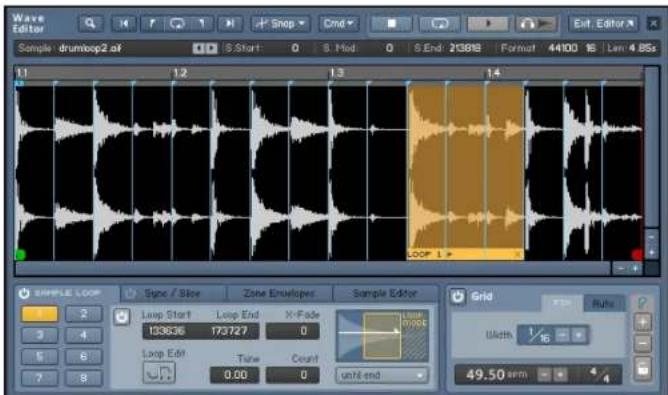This screenshot has width=668, height=395.
Task: Decrease grid width with minus button
Action: pyautogui.click(x=562, y=335)
